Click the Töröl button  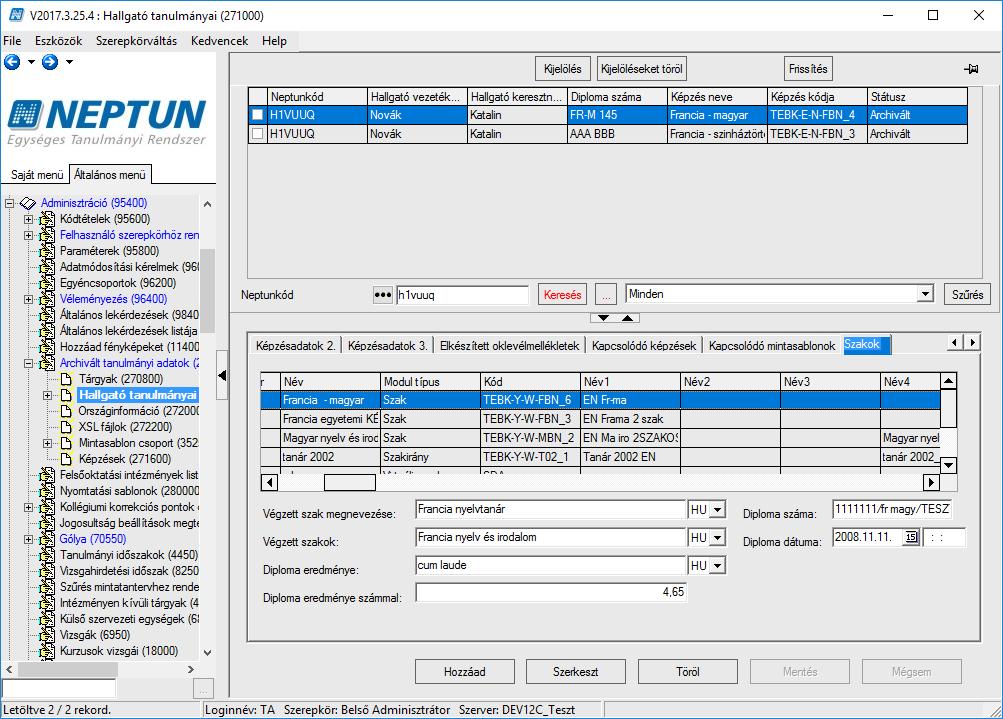click(x=688, y=672)
